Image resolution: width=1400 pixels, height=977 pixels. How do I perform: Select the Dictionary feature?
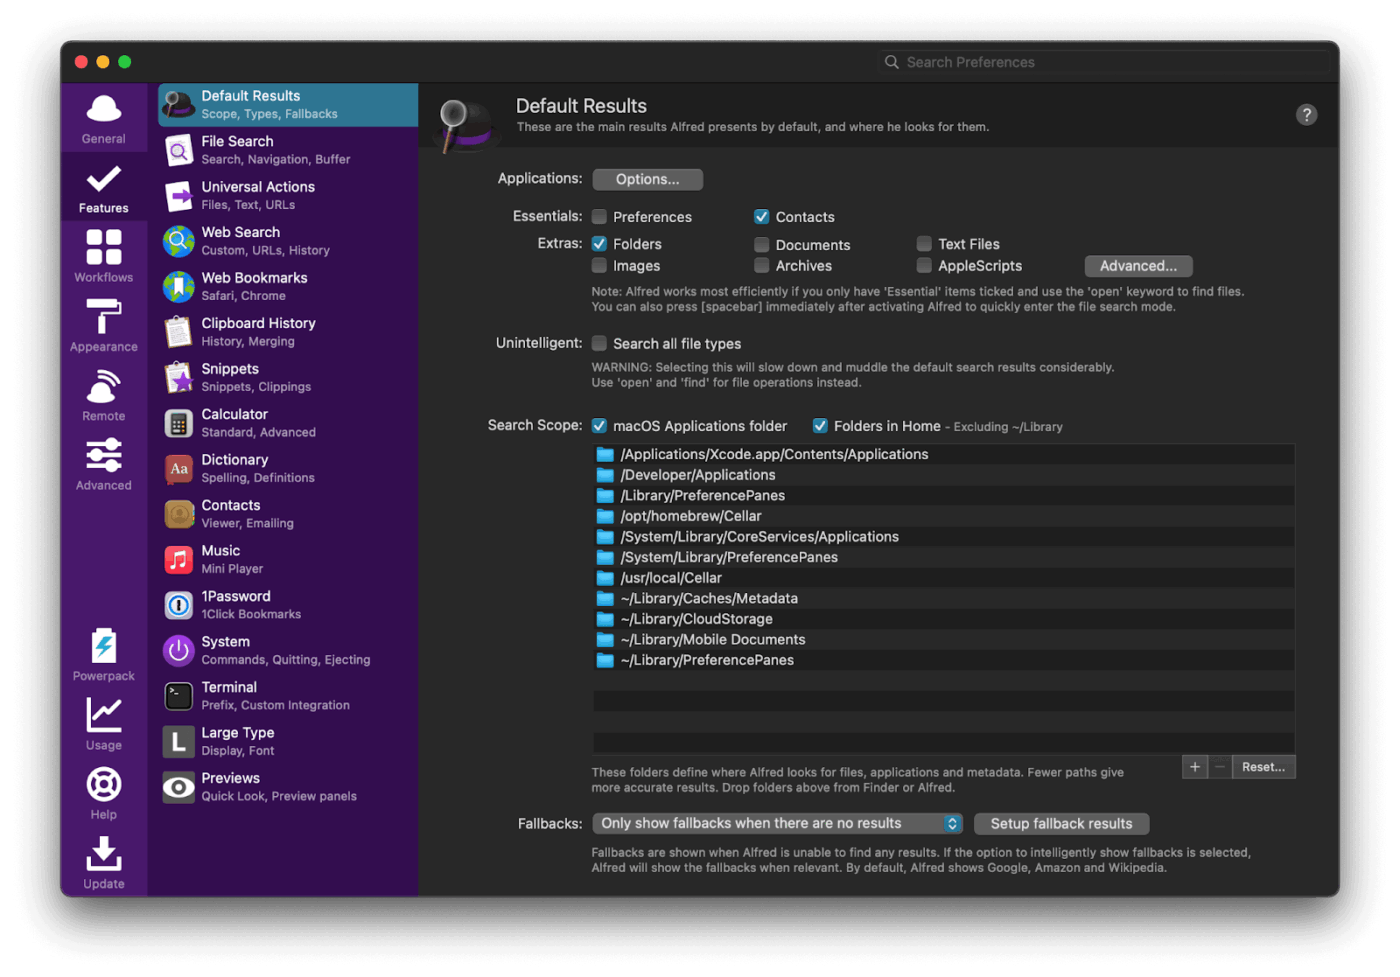tap(234, 467)
